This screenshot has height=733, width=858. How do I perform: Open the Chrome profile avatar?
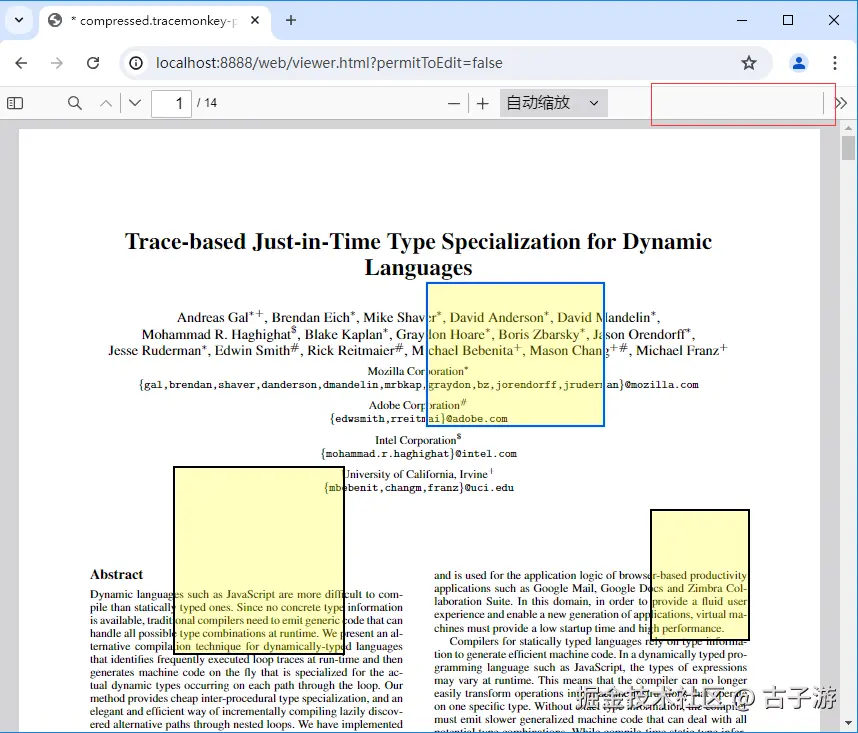(799, 63)
